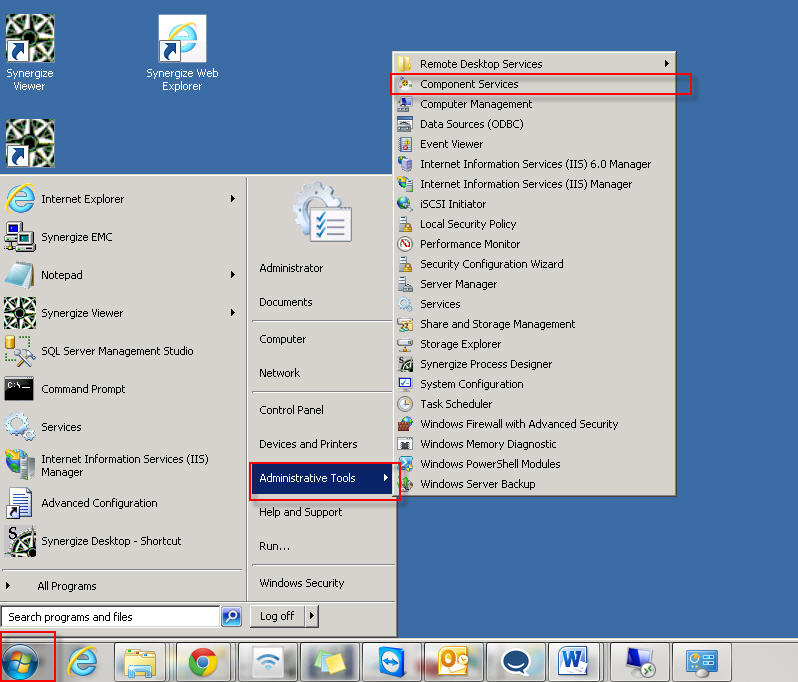The width and height of the screenshot is (798, 682).
Task: Open Network from Start menu
Action: 279,373
